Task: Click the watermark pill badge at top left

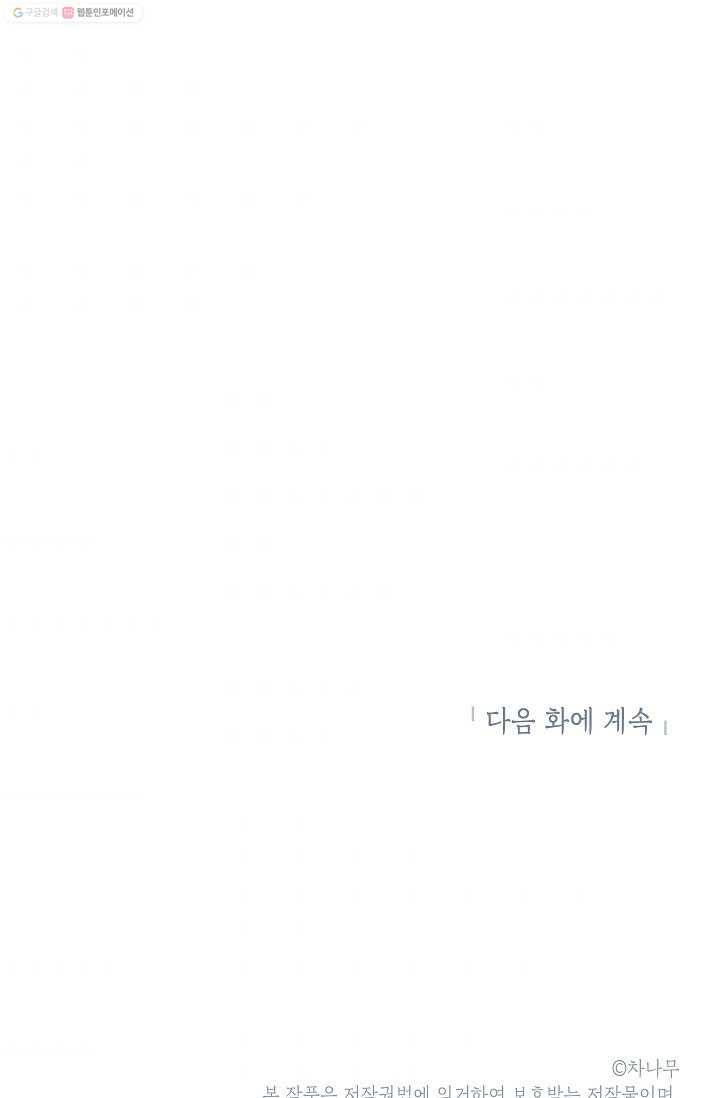Action: 74,13
